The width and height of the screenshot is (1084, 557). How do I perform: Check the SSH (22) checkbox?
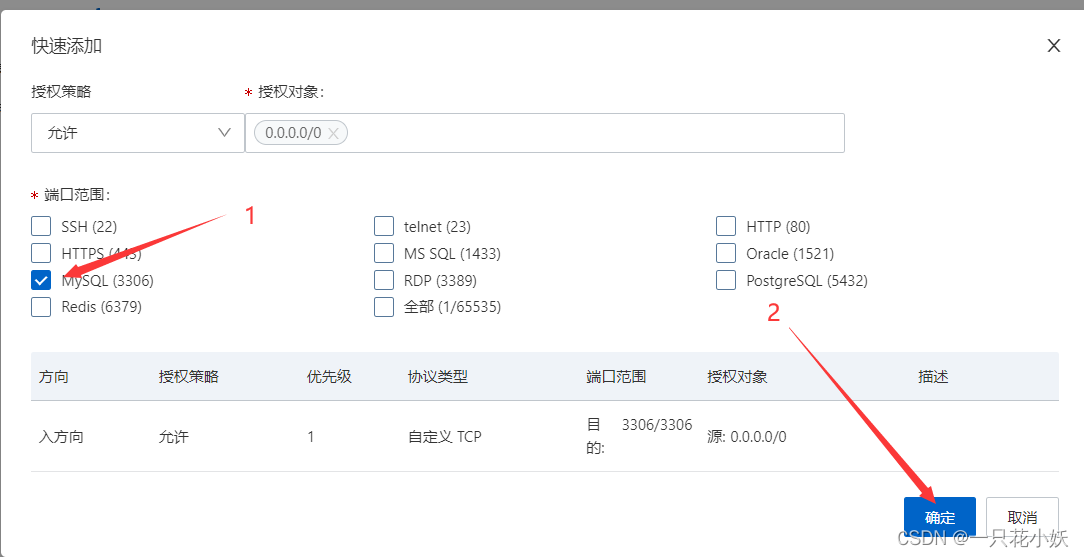point(41,226)
